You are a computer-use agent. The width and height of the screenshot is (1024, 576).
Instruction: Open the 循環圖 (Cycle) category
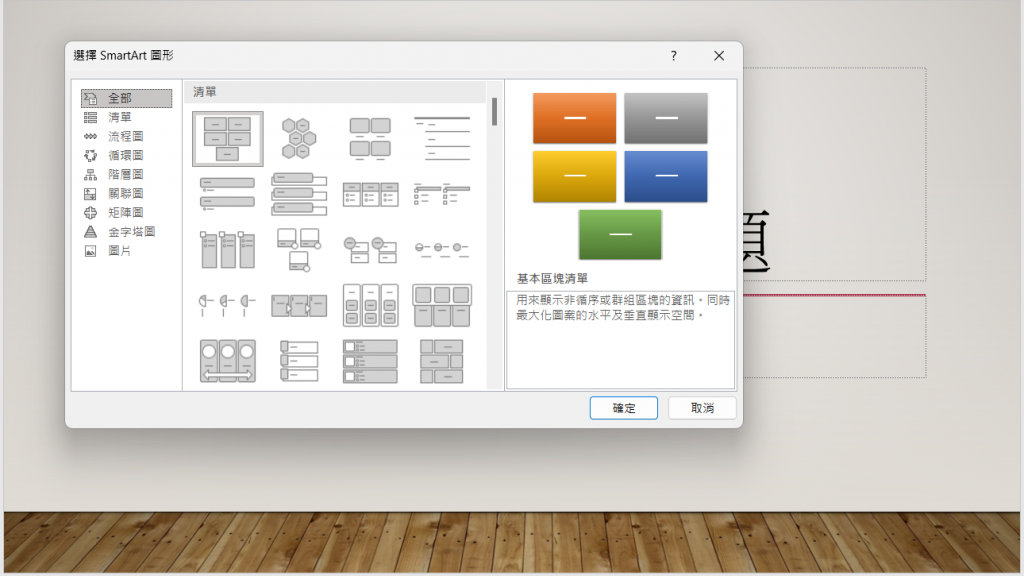click(x=126, y=155)
